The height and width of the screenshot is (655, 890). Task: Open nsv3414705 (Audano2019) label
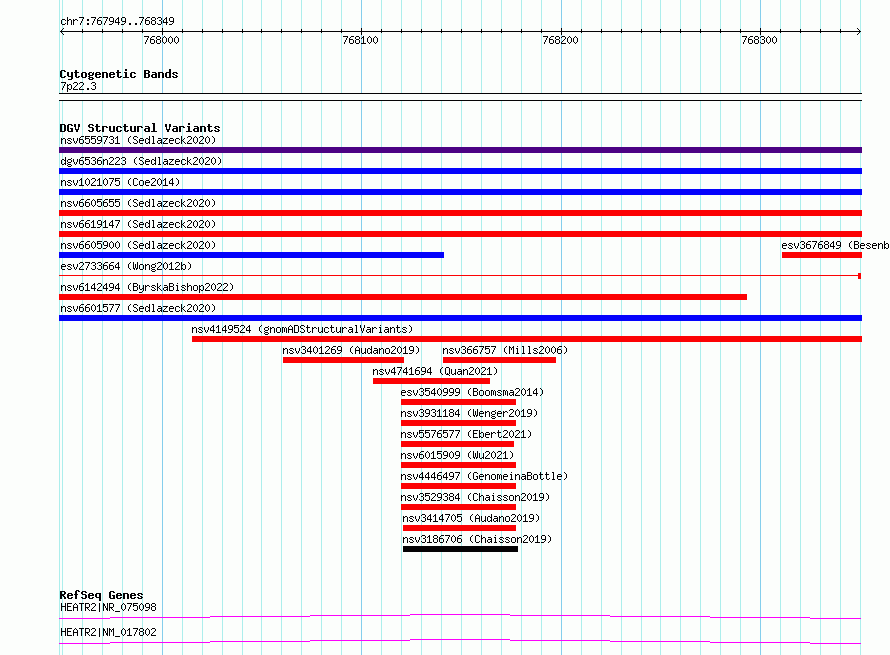(471, 518)
